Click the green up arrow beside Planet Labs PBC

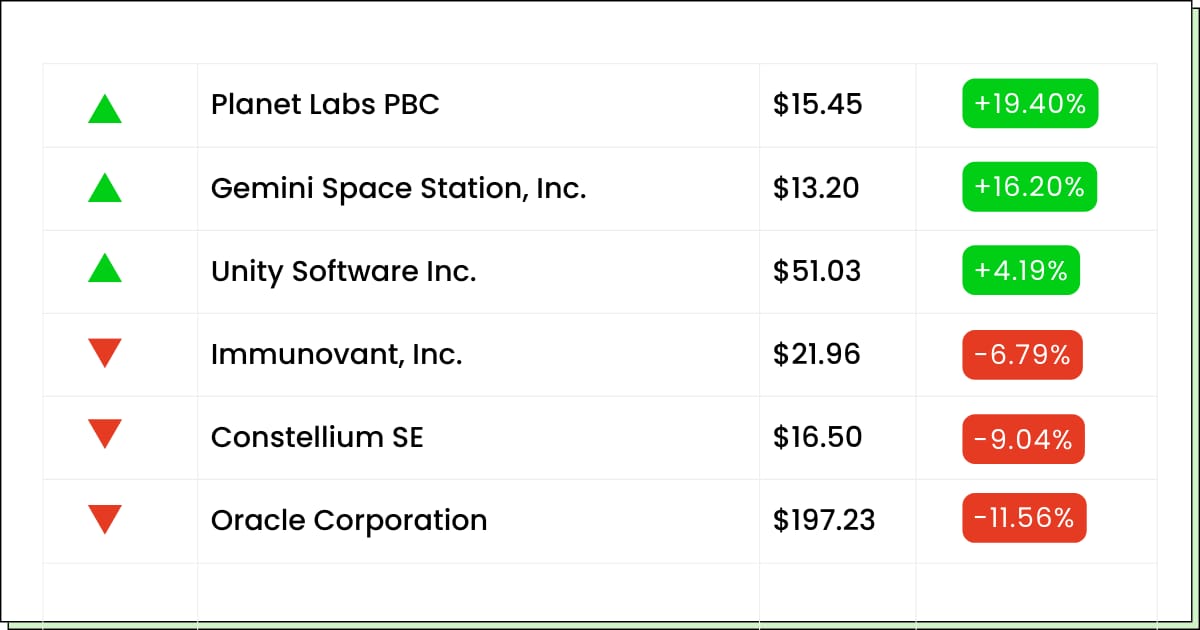(x=105, y=108)
